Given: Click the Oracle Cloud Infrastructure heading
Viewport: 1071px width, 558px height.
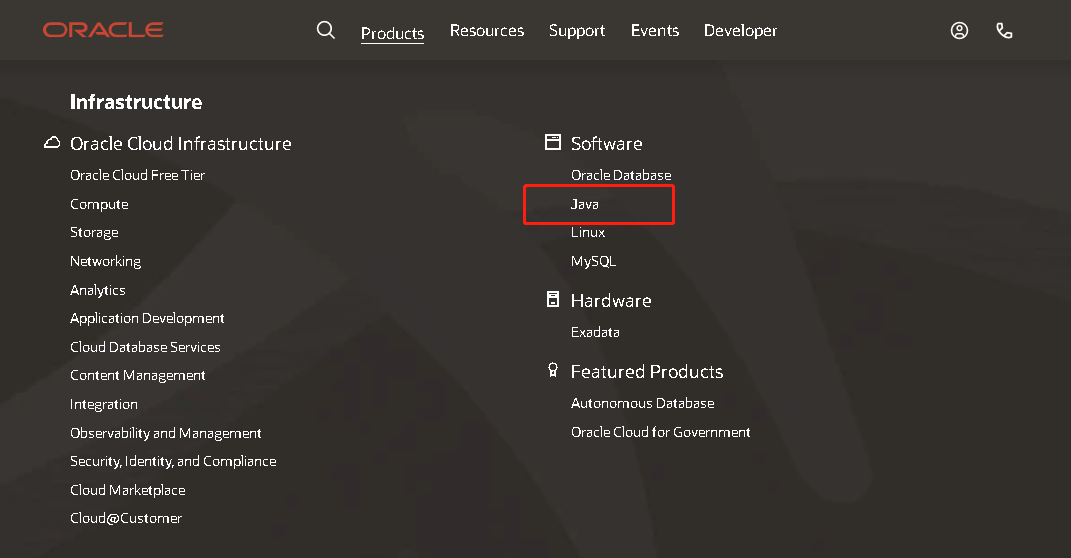Looking at the screenshot, I should pyautogui.click(x=180, y=143).
